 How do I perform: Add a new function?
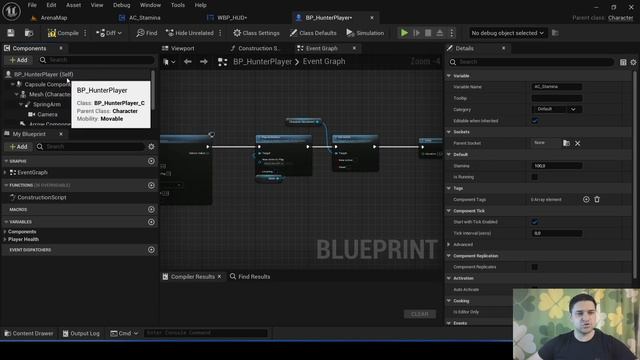pyautogui.click(x=151, y=185)
